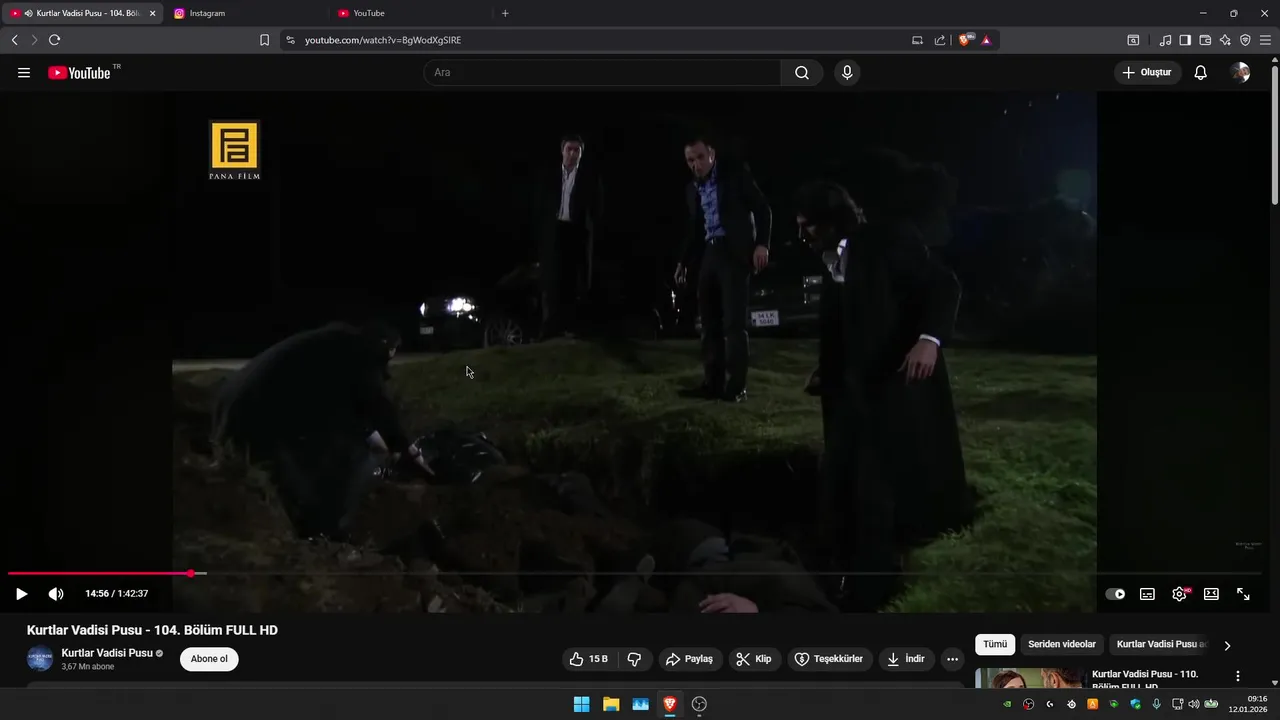Image resolution: width=1280 pixels, height=720 pixels.
Task: Switch to the YouTube browser tab
Action: tap(411, 13)
